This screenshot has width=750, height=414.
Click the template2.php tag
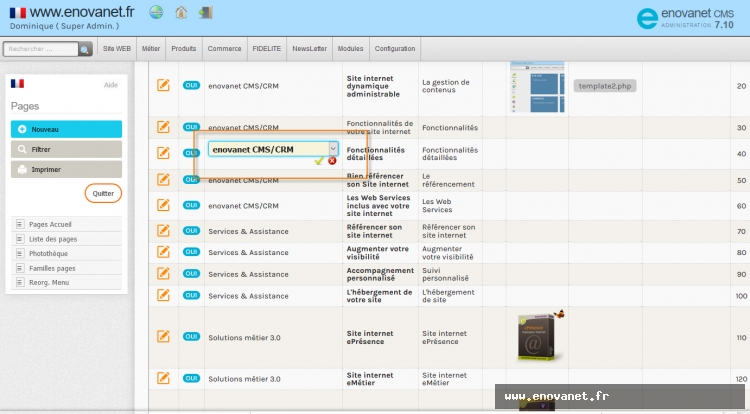605,86
